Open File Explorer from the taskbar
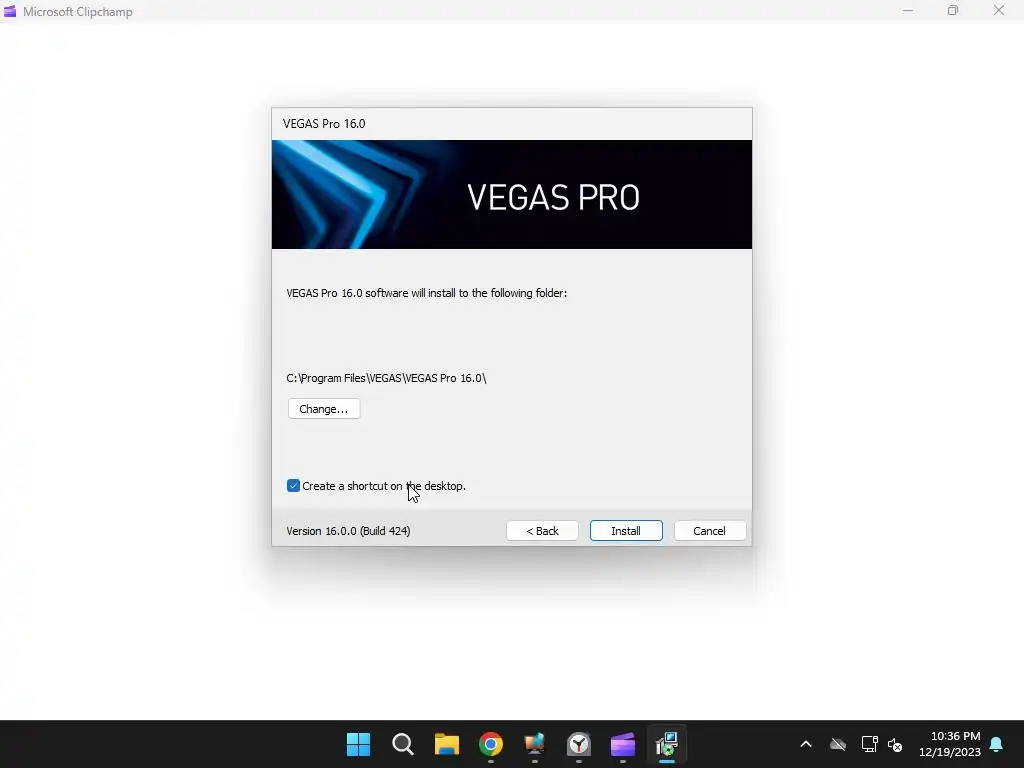Image resolution: width=1024 pixels, height=768 pixels. 447,744
